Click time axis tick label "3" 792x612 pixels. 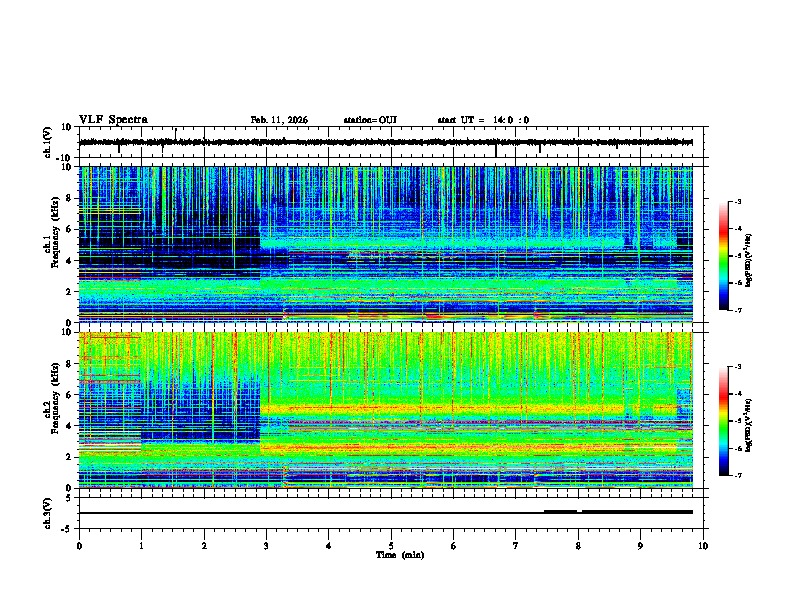tap(266, 546)
